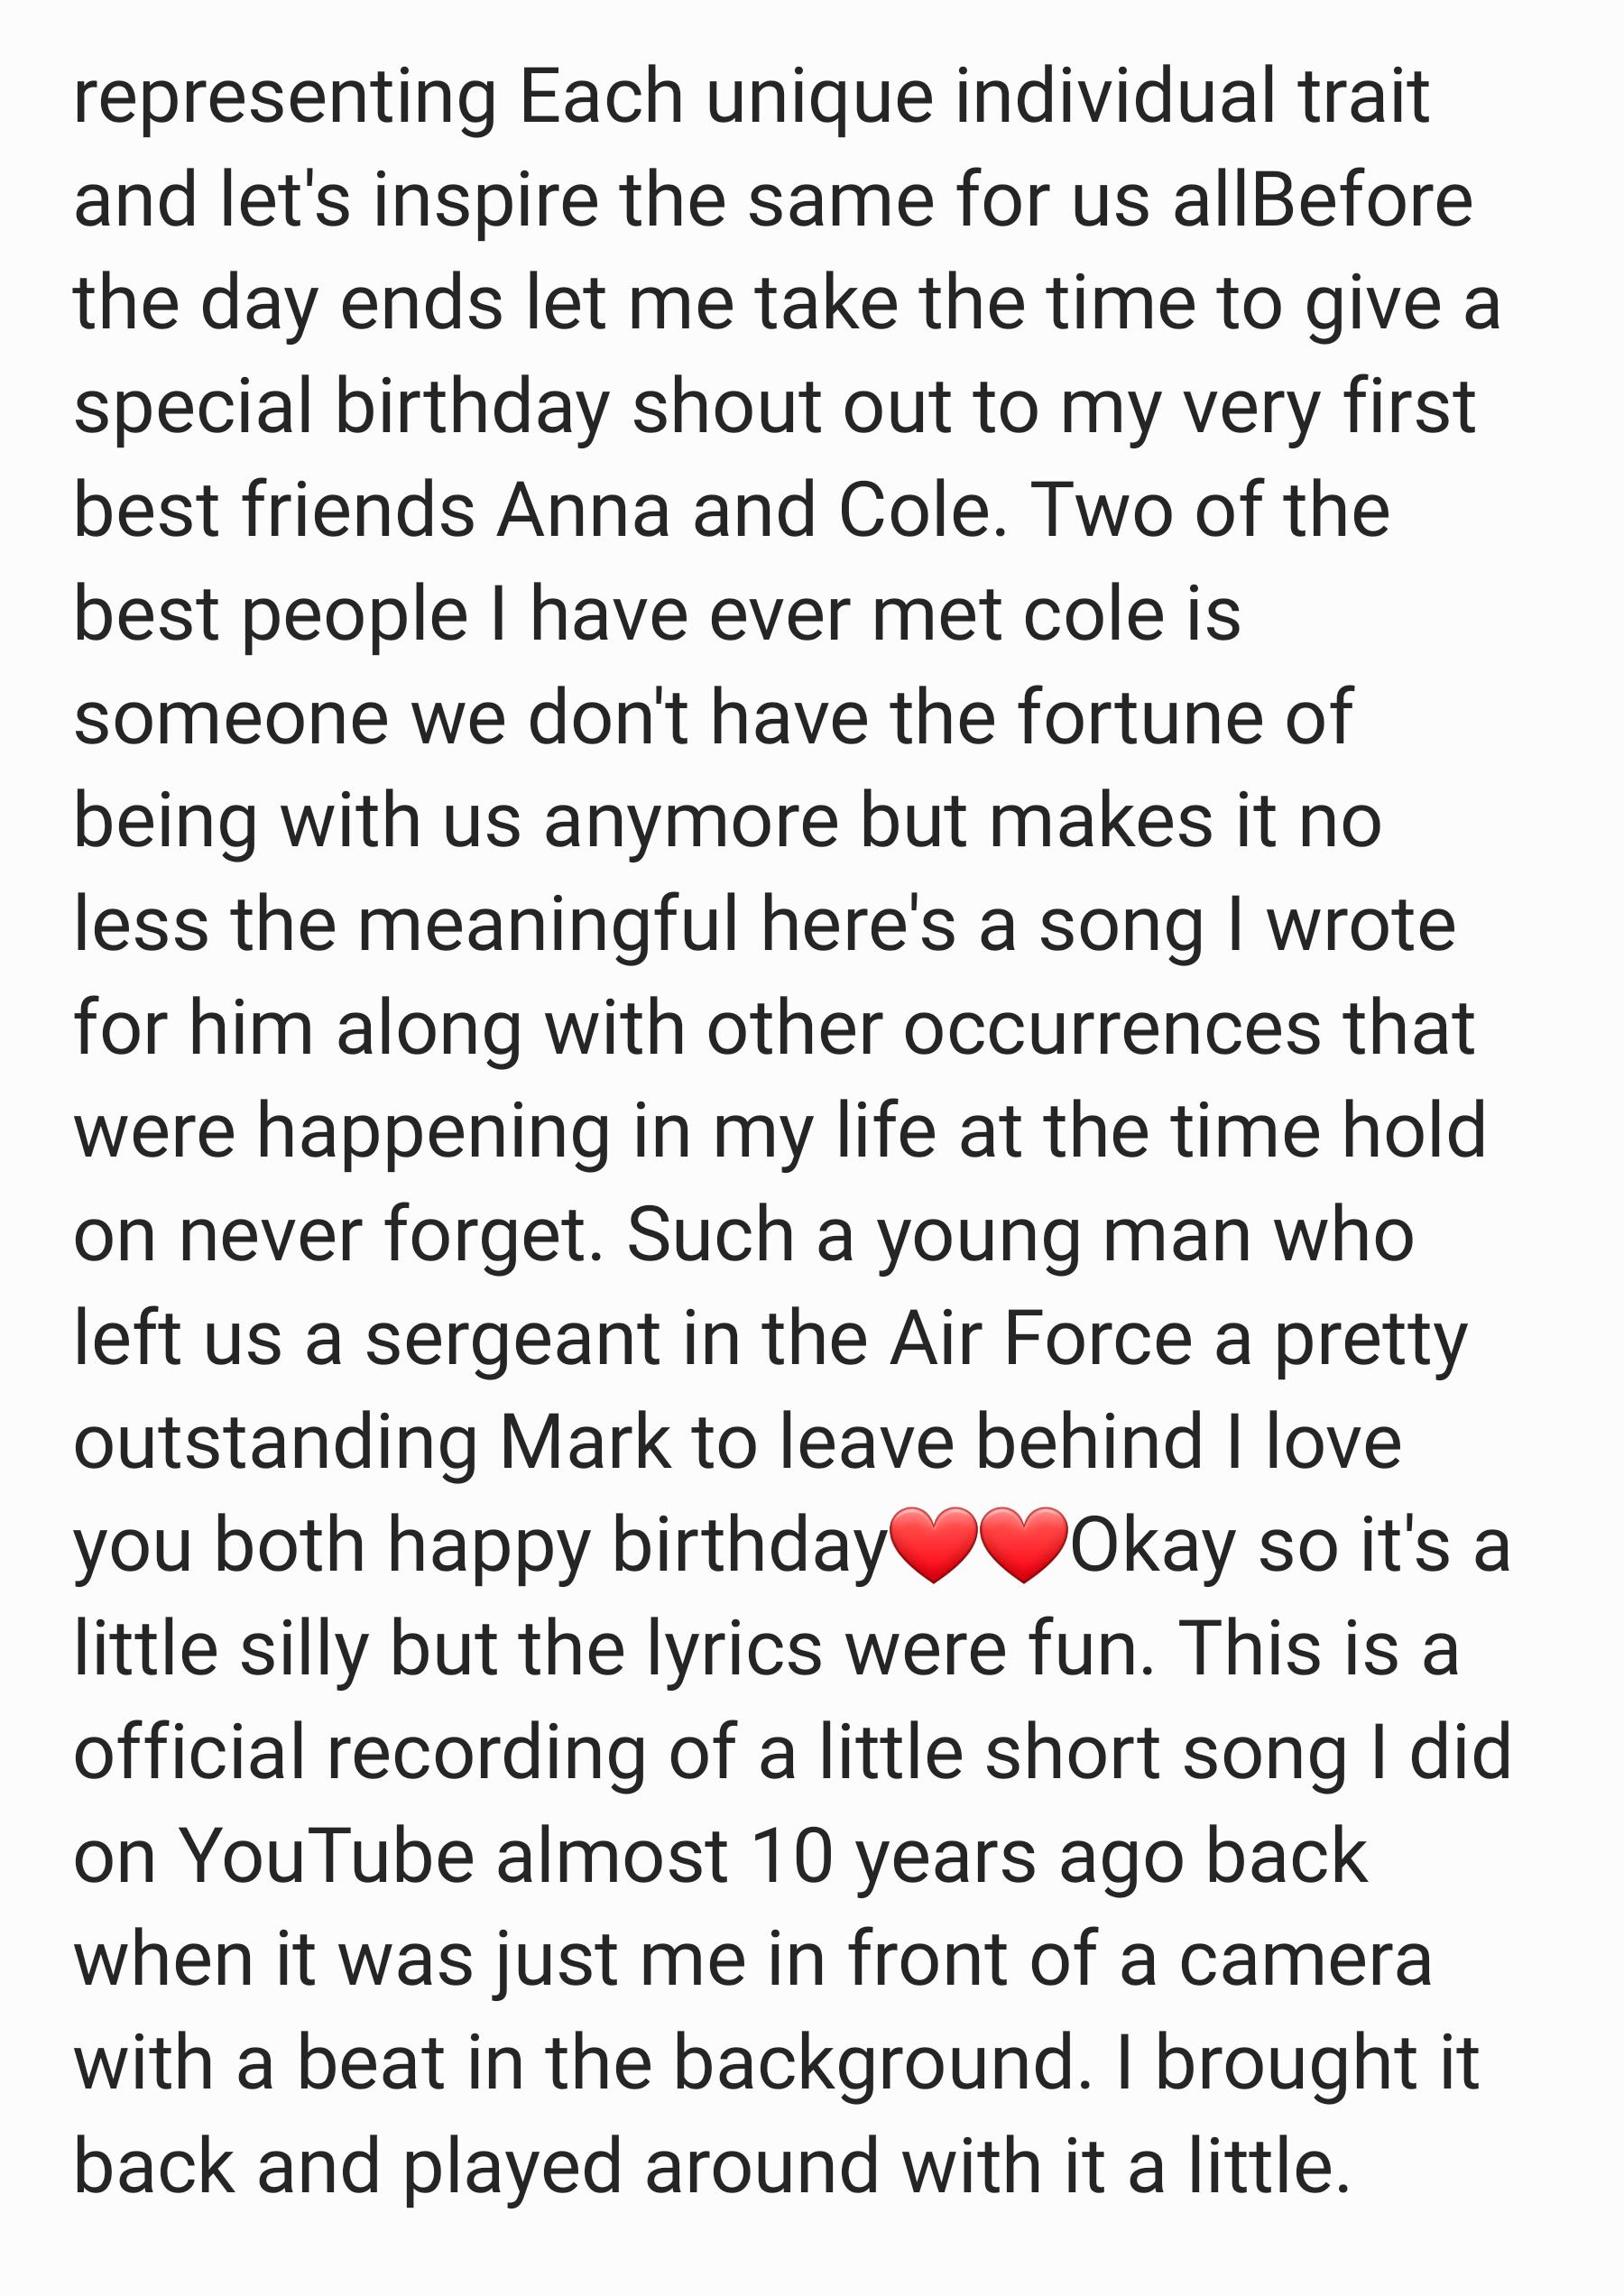Click the first red heart emoji
The height and width of the screenshot is (2296, 1624).
(933, 1545)
